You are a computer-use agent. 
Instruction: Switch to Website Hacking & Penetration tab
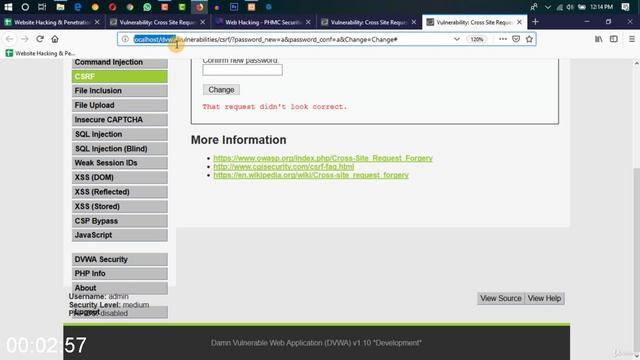pos(52,22)
